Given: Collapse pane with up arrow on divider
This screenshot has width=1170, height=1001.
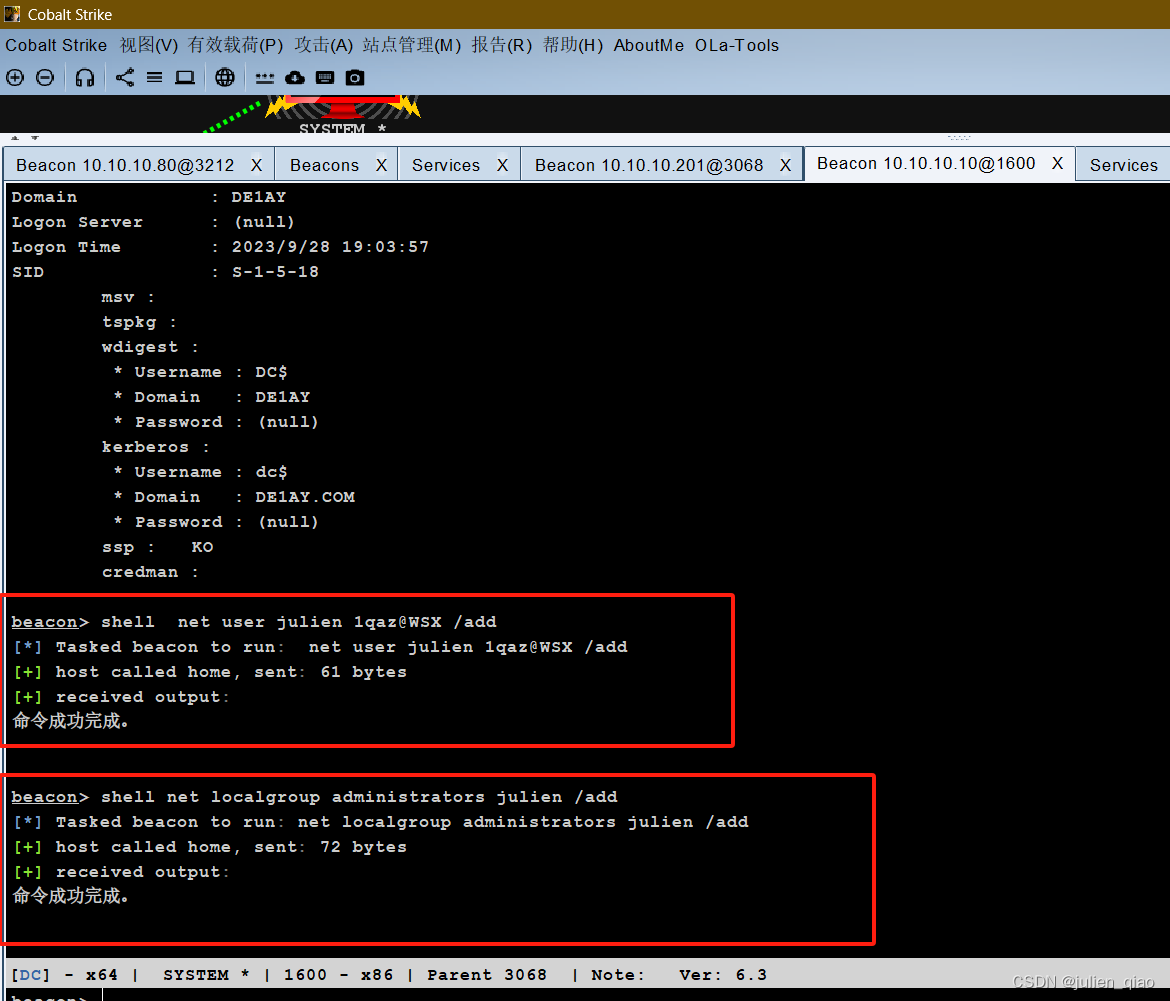Looking at the screenshot, I should 15,138.
